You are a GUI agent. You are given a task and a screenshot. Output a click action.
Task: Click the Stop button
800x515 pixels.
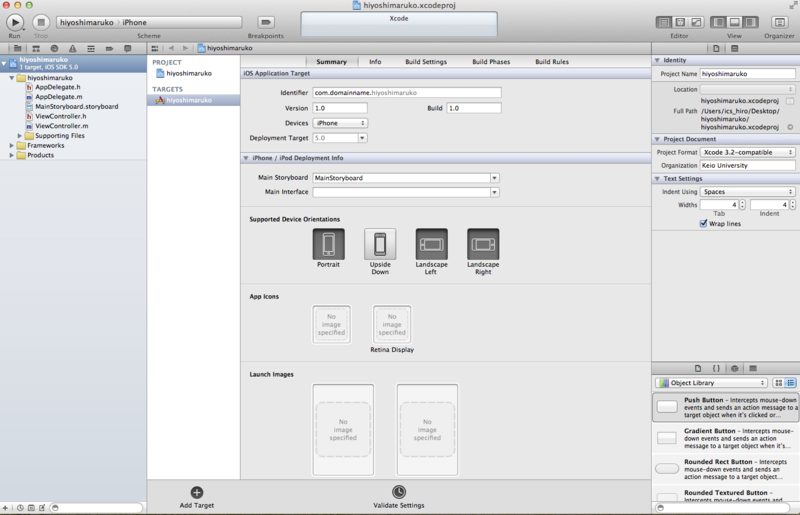(x=41, y=22)
